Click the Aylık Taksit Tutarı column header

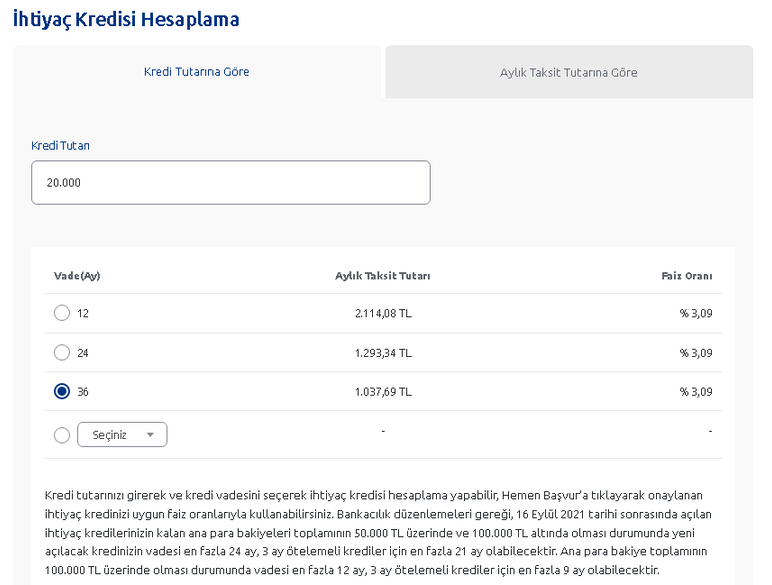[x=383, y=276]
